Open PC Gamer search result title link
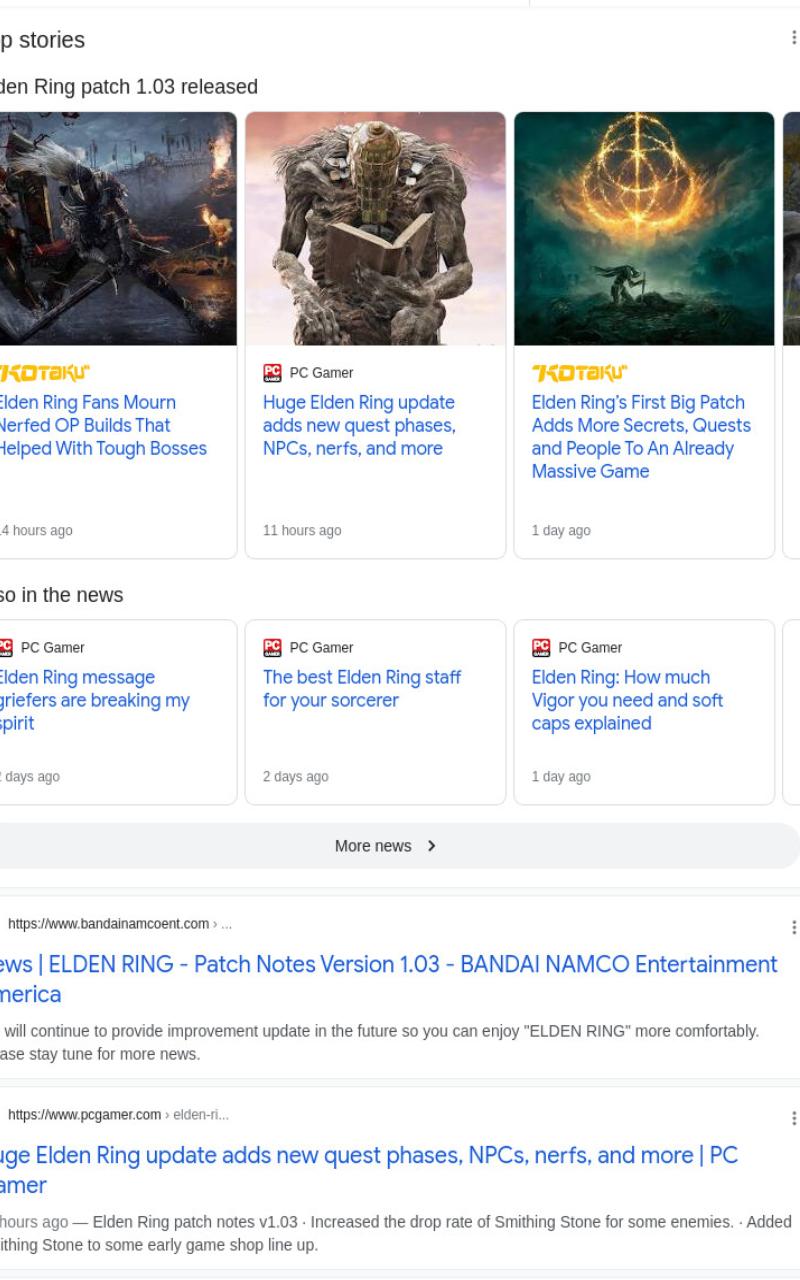 [x=368, y=1170]
